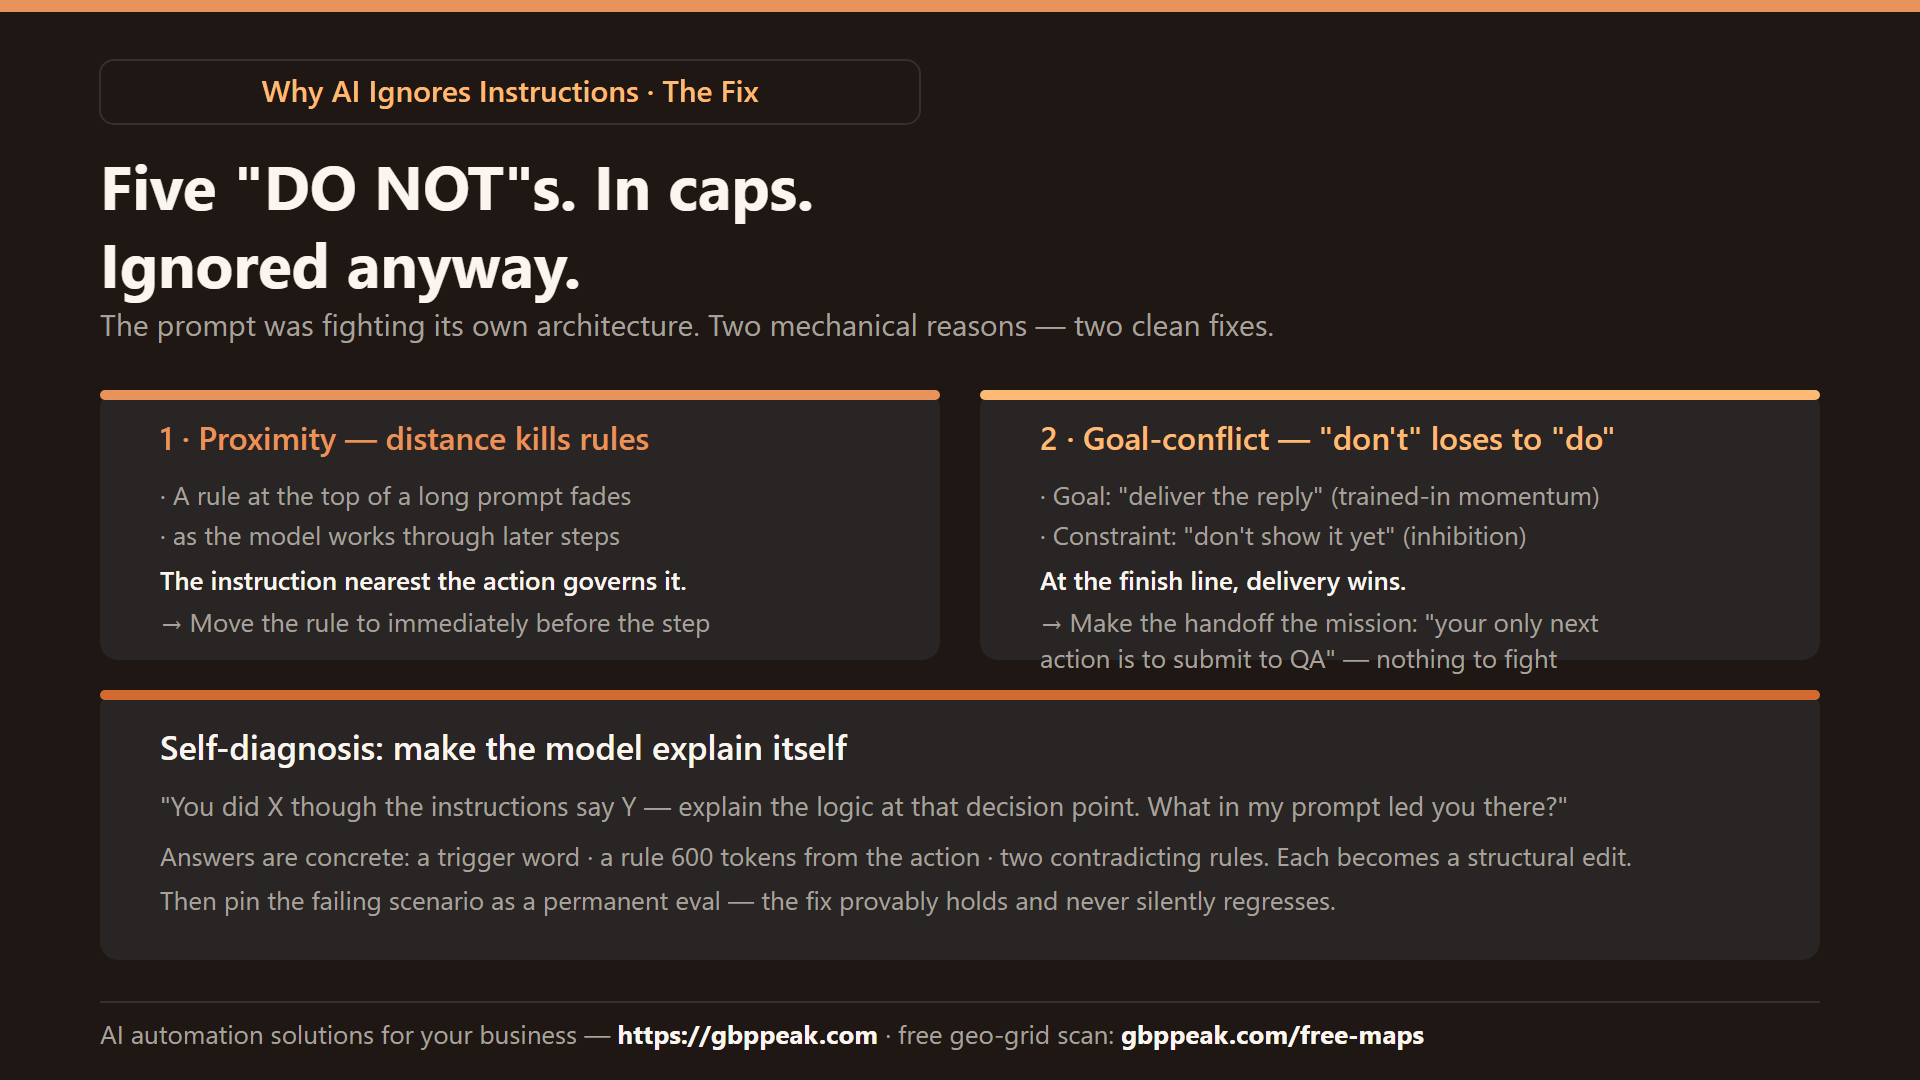This screenshot has width=1920, height=1080.
Task: Click the 'Answers are concrete' sentence
Action: point(896,857)
